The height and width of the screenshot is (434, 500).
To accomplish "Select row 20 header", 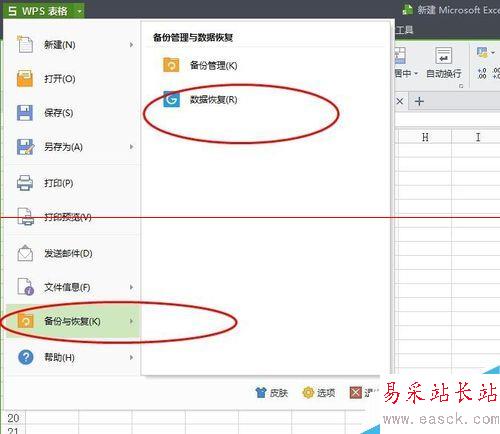I will [13, 418].
